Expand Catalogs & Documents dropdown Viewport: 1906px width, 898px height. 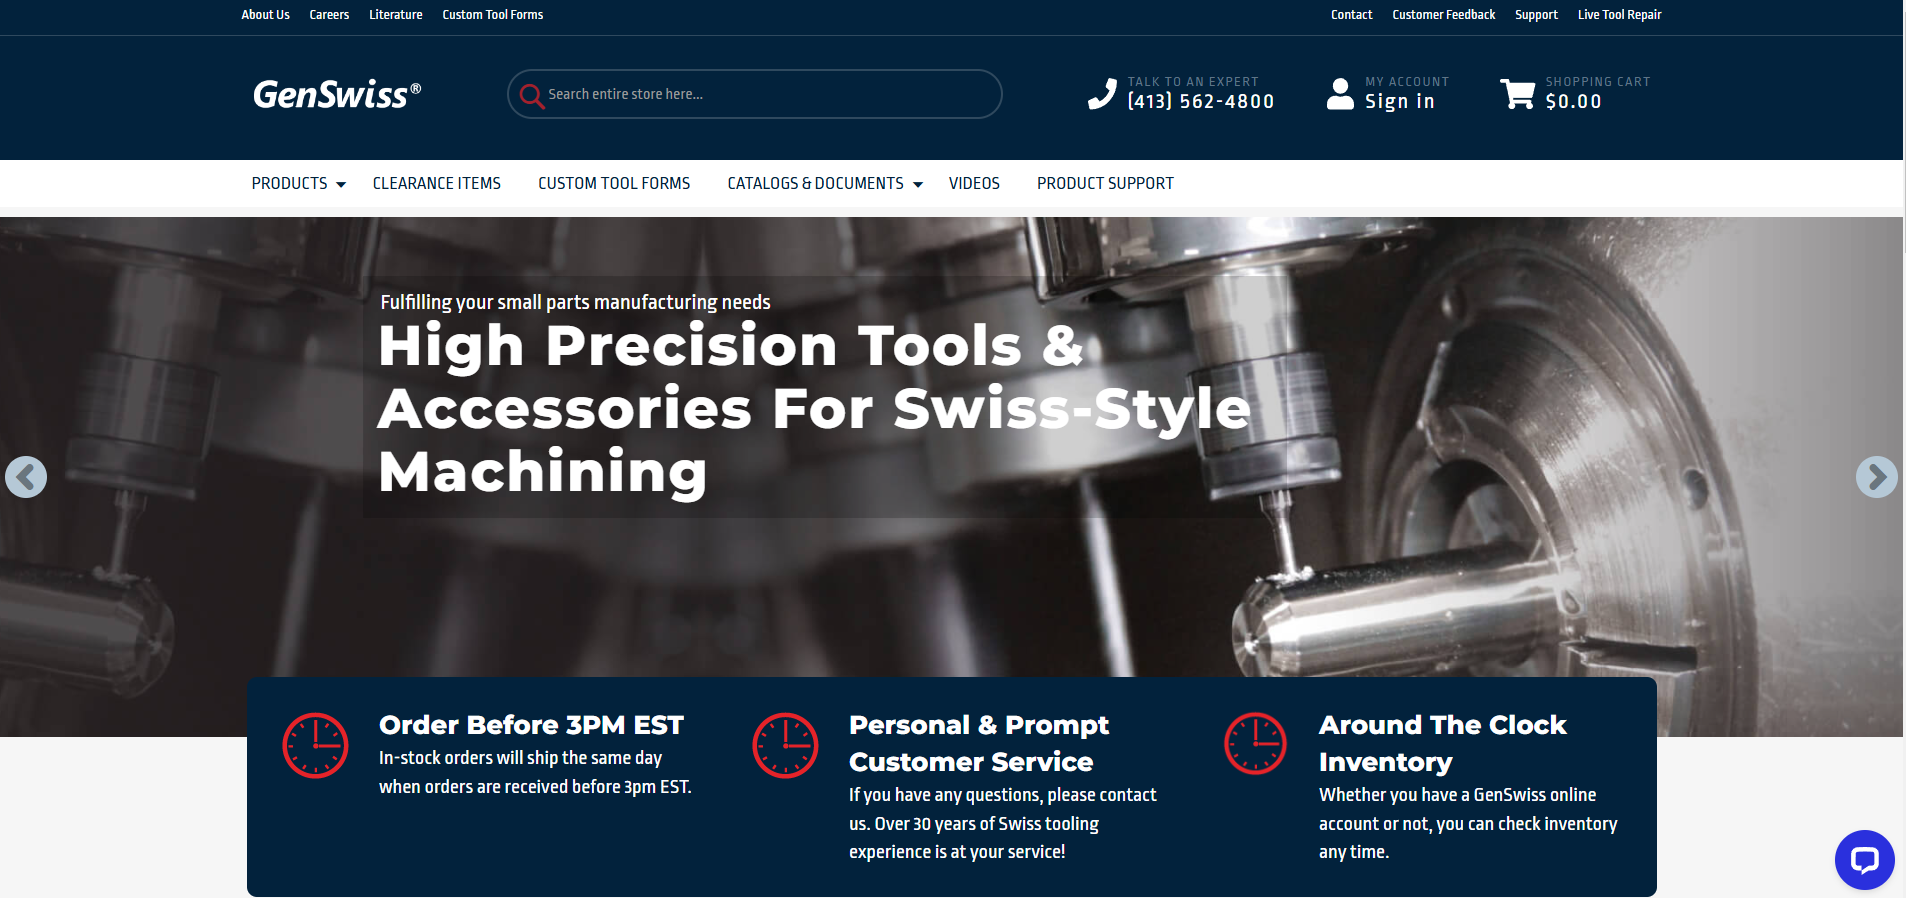825,183
